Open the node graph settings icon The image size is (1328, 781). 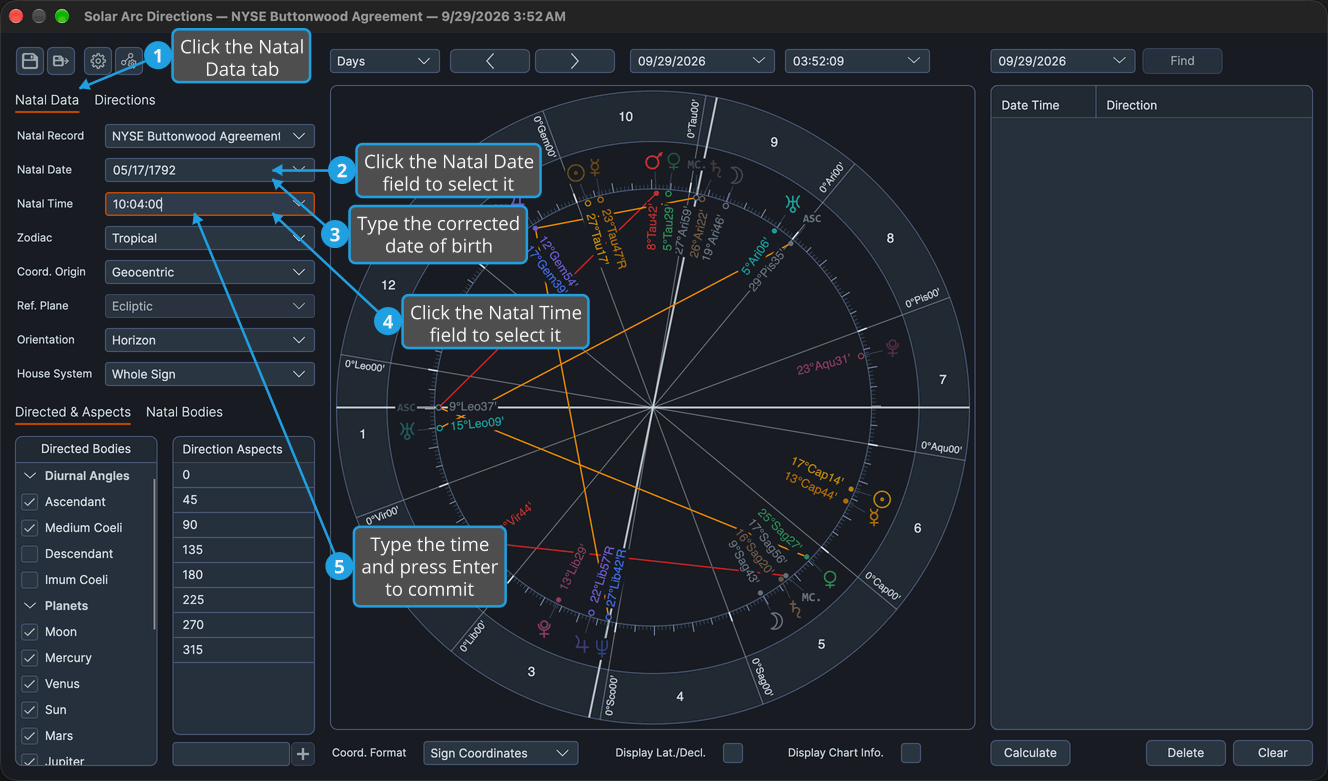[x=129, y=61]
